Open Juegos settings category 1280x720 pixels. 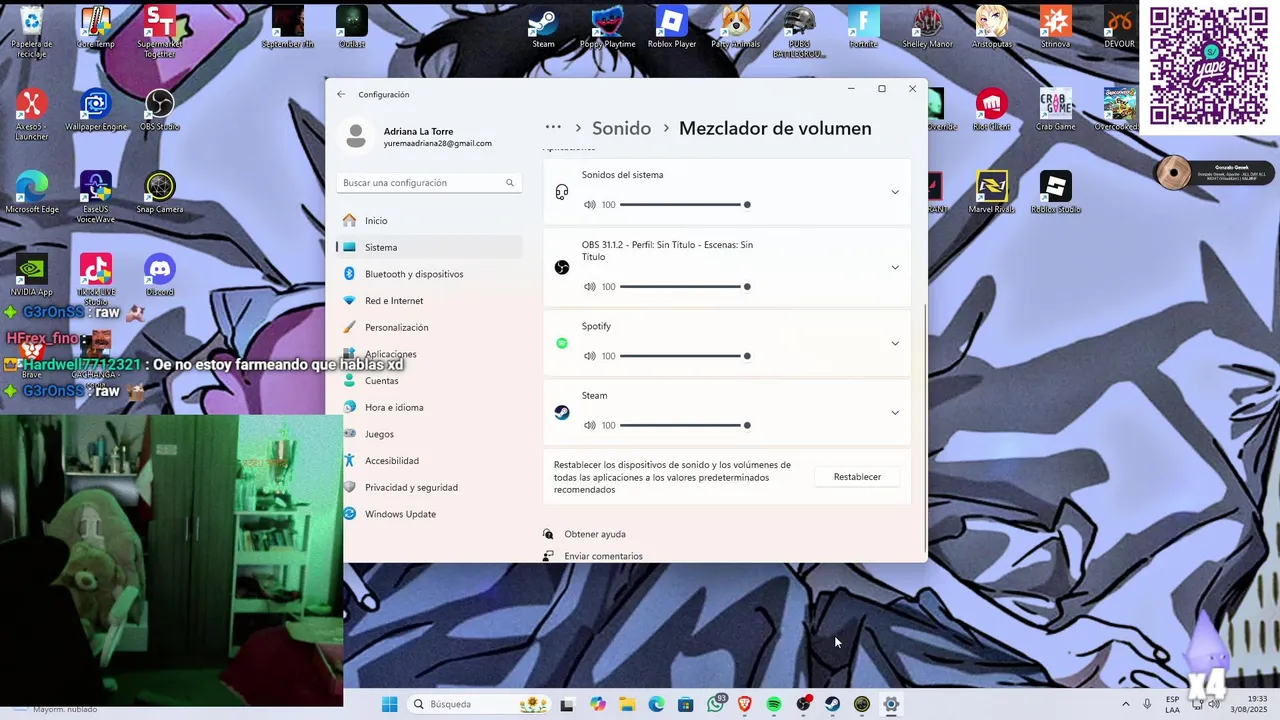pos(429,434)
